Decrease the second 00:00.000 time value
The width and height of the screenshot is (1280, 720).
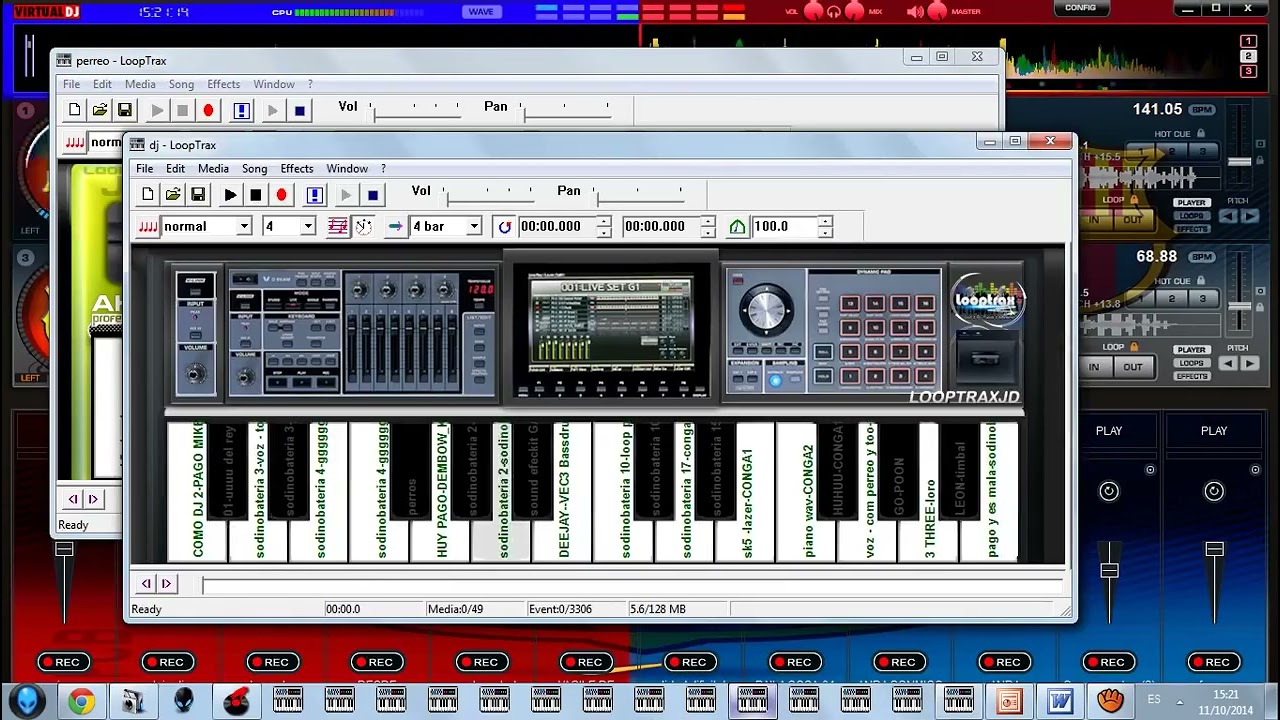[708, 232]
